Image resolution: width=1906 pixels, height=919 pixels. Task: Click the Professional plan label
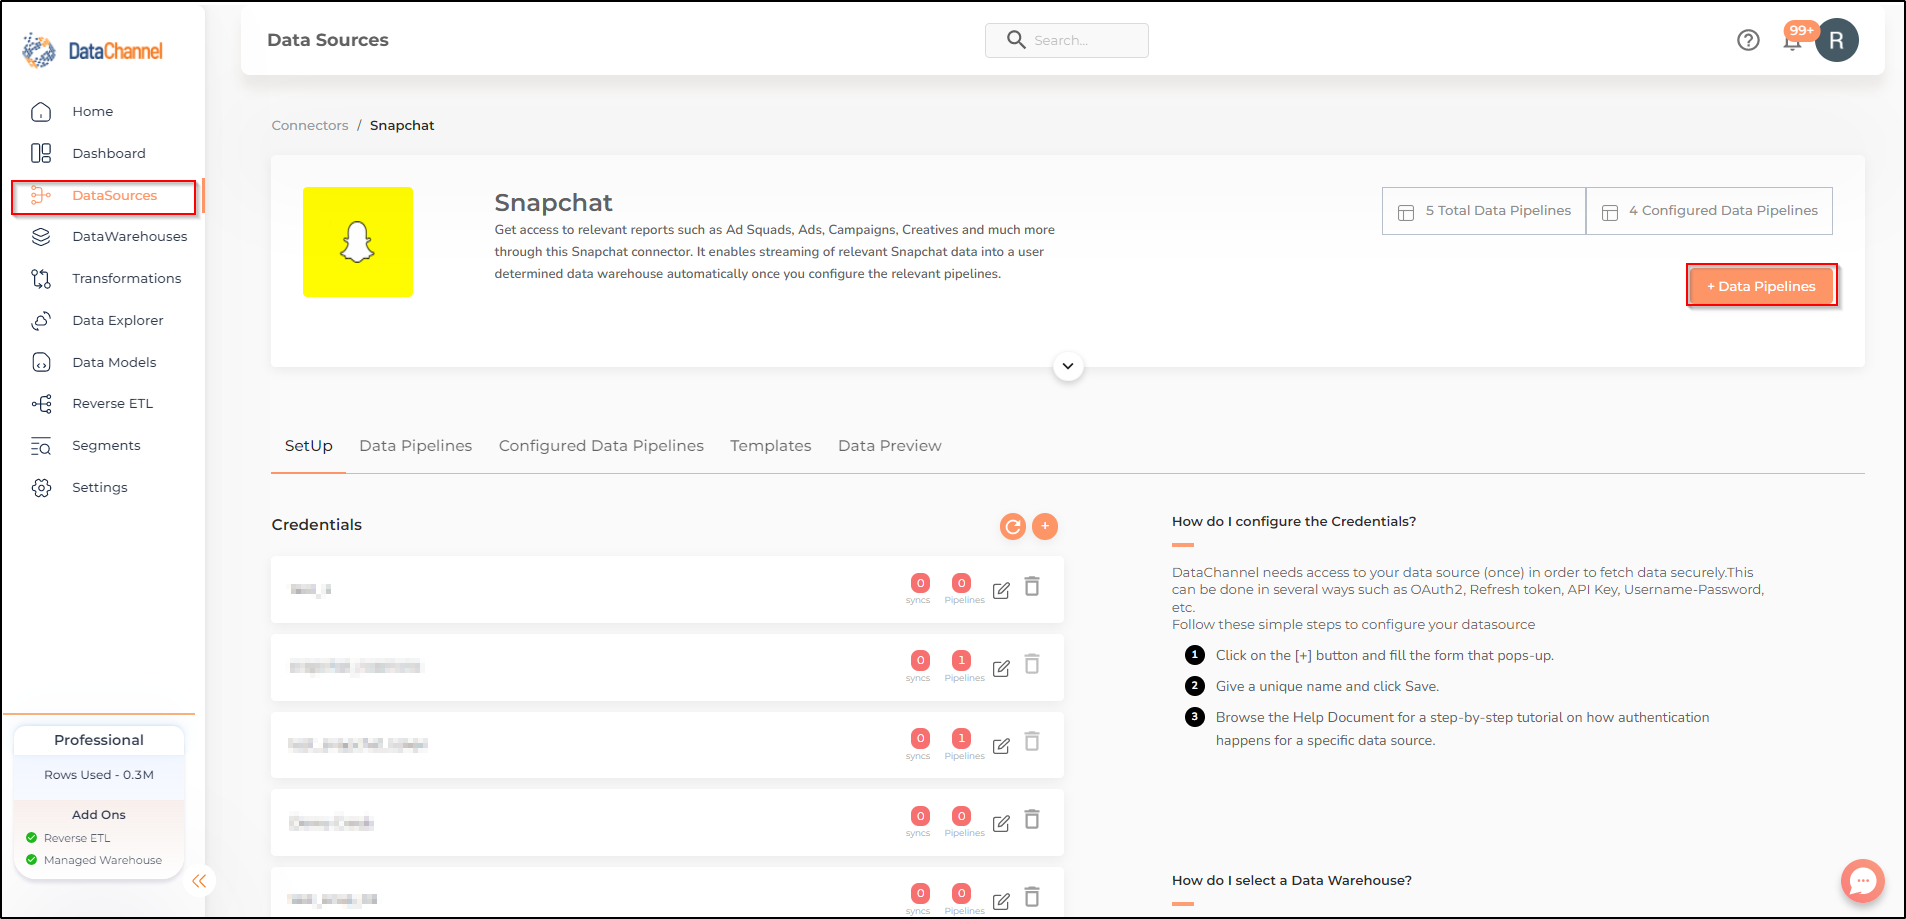pyautogui.click(x=99, y=740)
